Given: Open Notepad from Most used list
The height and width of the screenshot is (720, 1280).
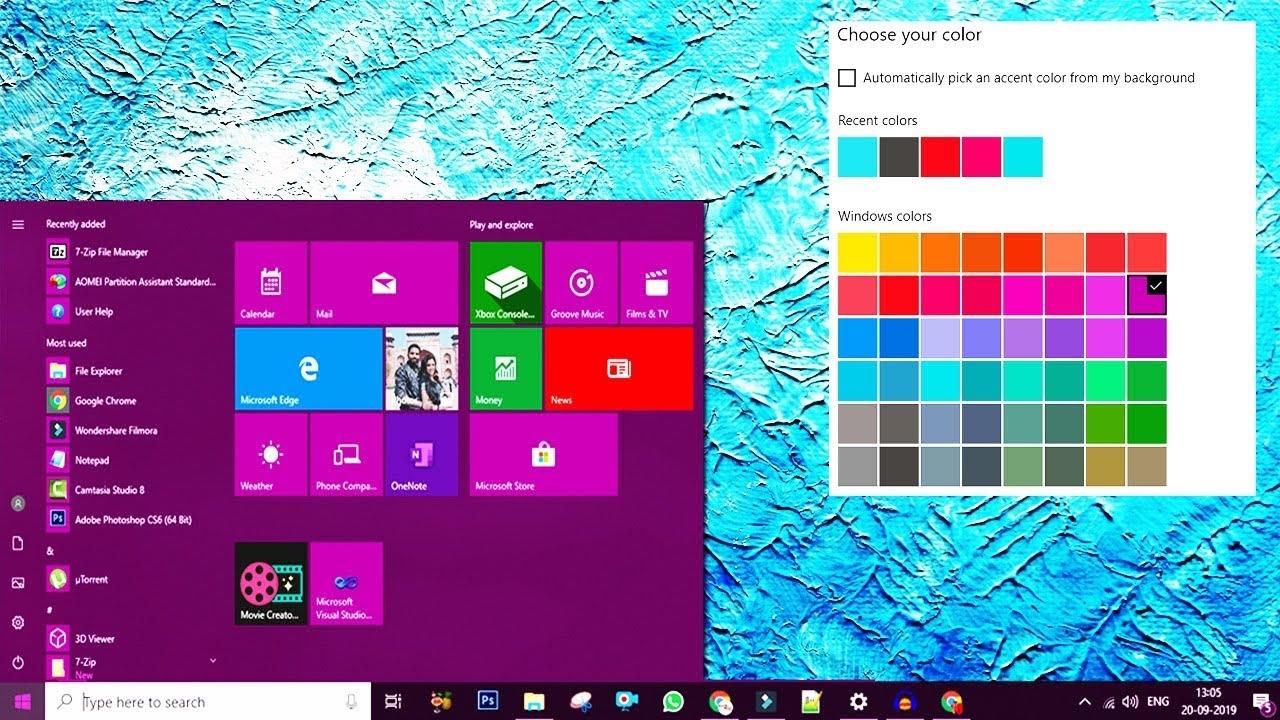Looking at the screenshot, I should pos(132,460).
